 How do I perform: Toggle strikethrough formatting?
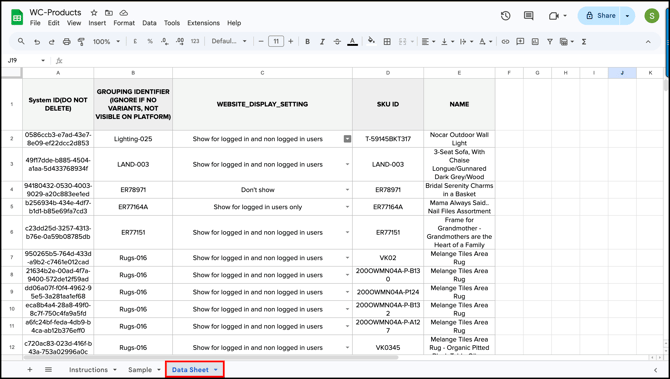(337, 41)
